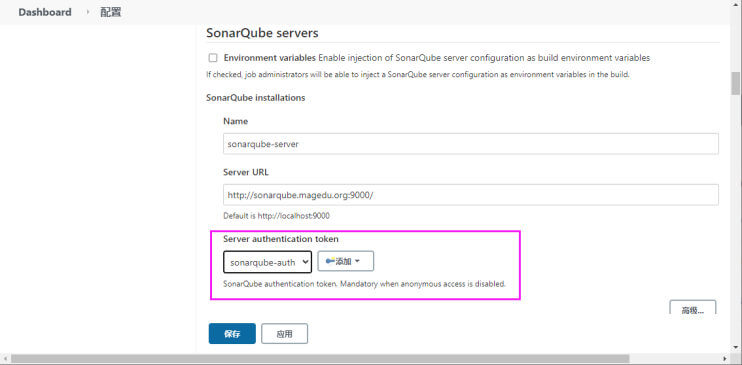742x365 pixels.
Task: Open the sonarqube-auth token dropdown
Action: click(267, 262)
